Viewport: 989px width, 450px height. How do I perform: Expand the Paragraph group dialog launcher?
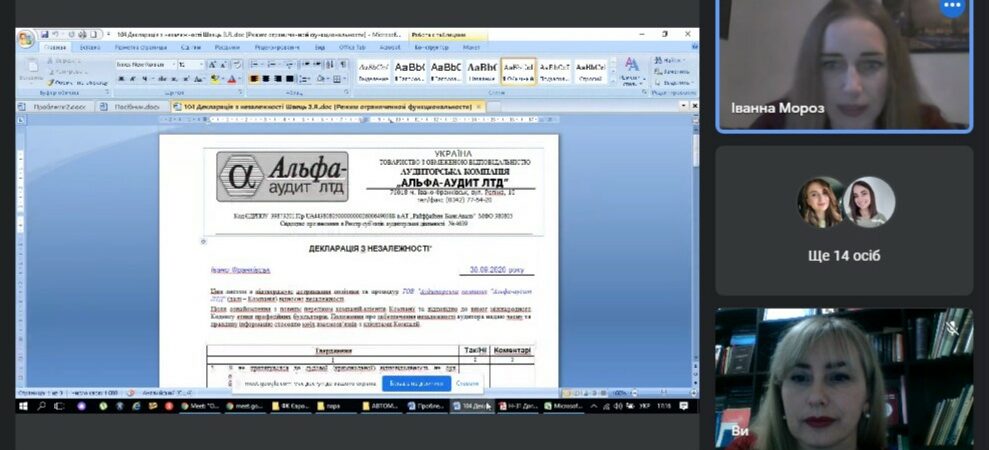click(346, 92)
